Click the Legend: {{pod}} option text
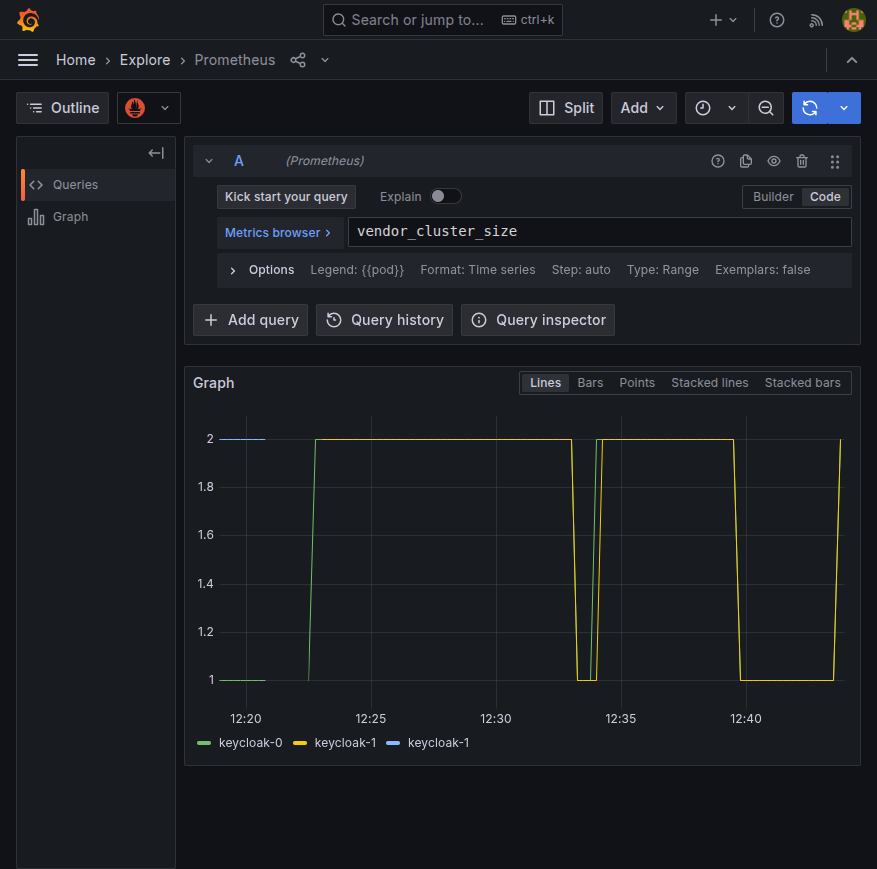Screen dimensions: 877x869 357,270
